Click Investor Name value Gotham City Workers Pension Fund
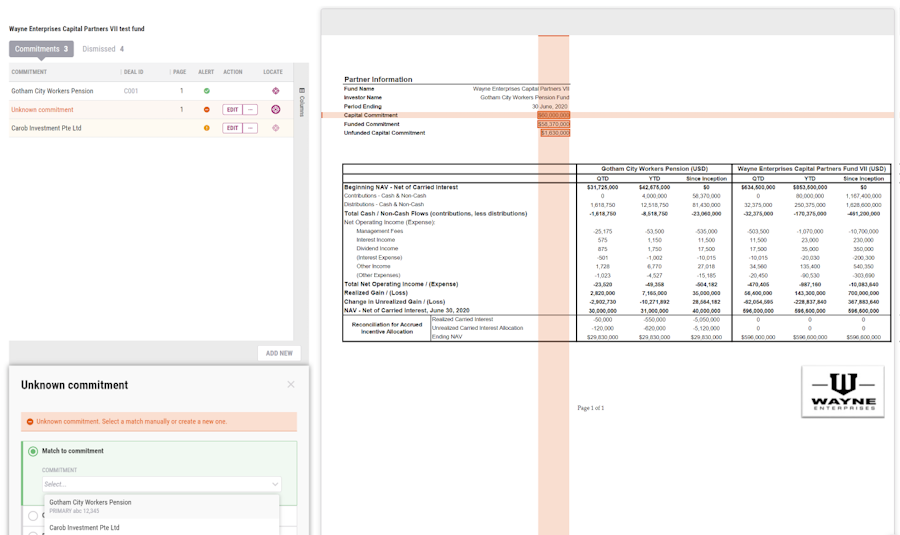900x535 pixels. tap(525, 98)
